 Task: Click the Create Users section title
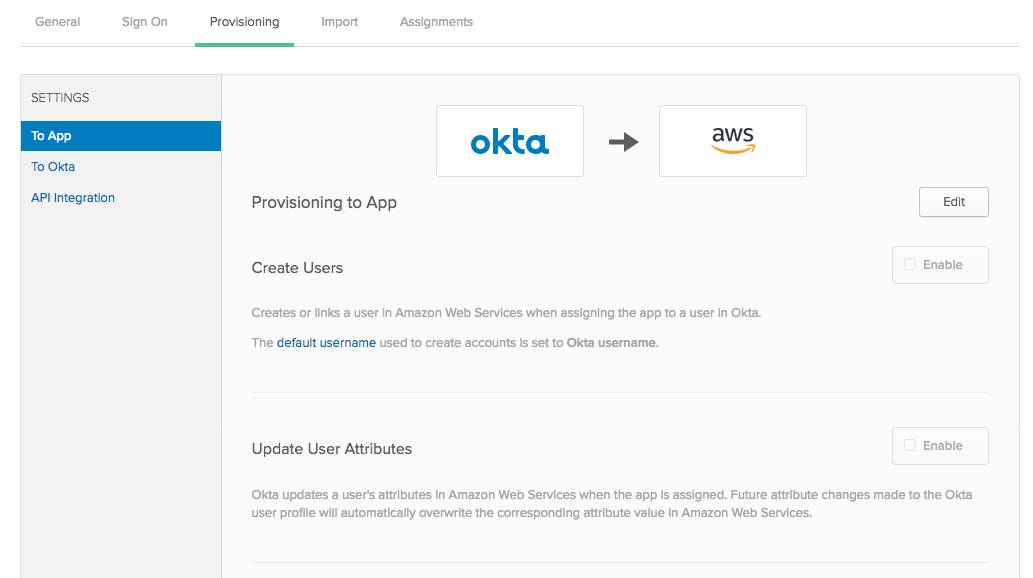click(x=297, y=268)
